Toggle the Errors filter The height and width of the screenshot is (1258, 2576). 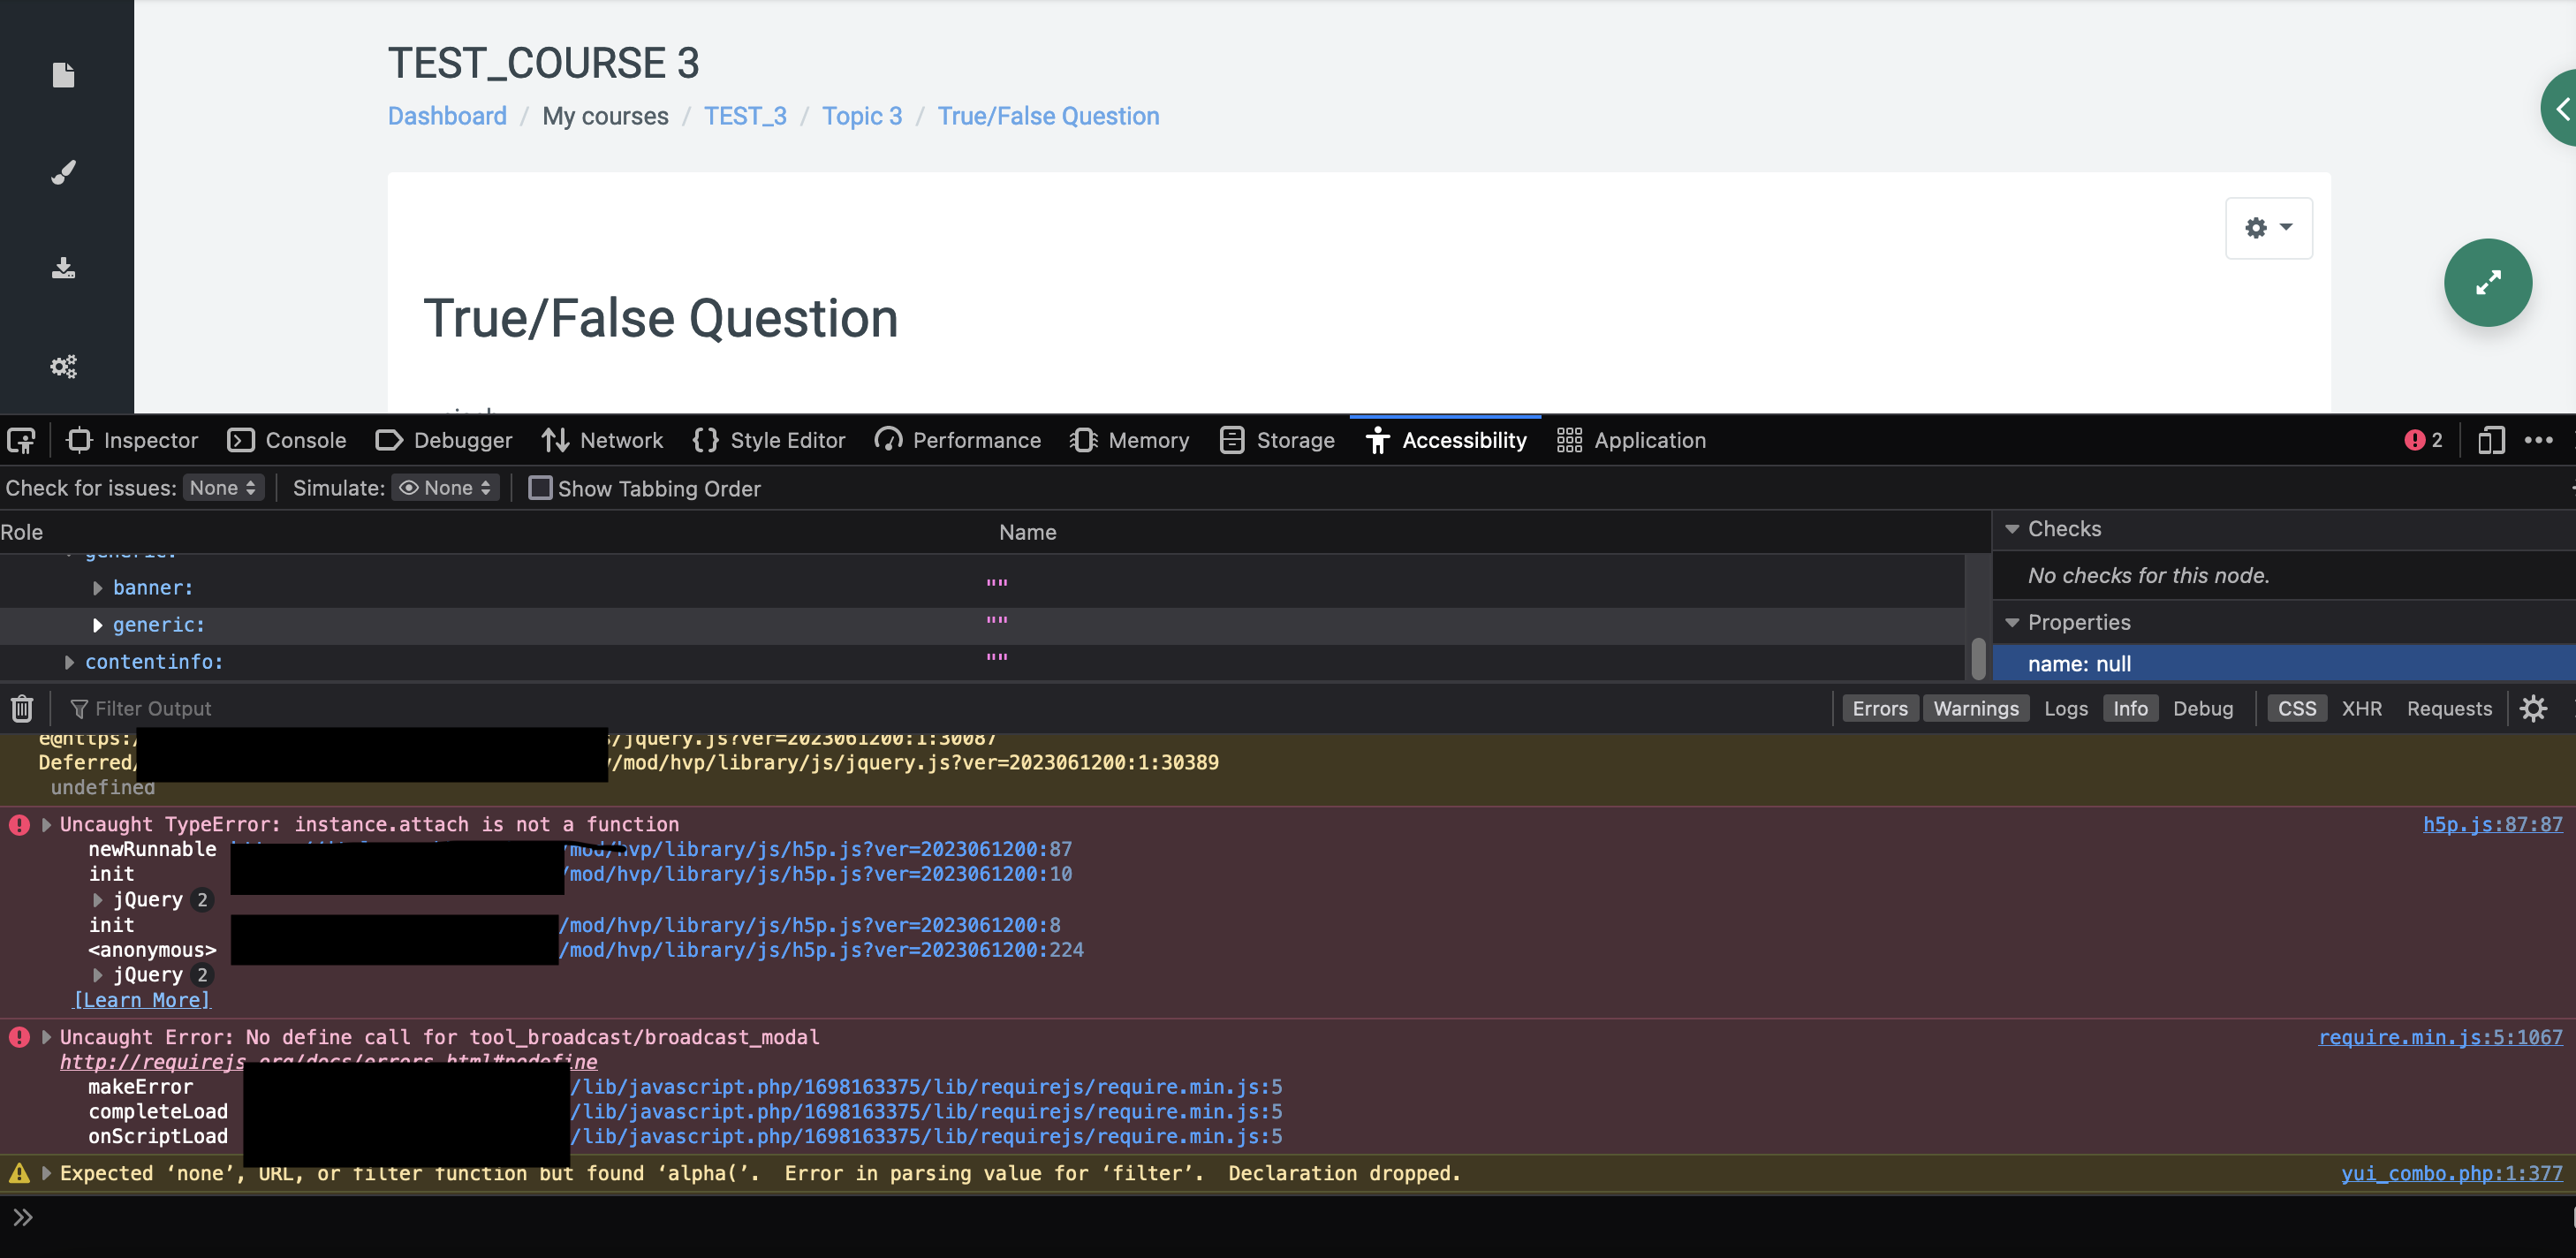tap(1880, 708)
